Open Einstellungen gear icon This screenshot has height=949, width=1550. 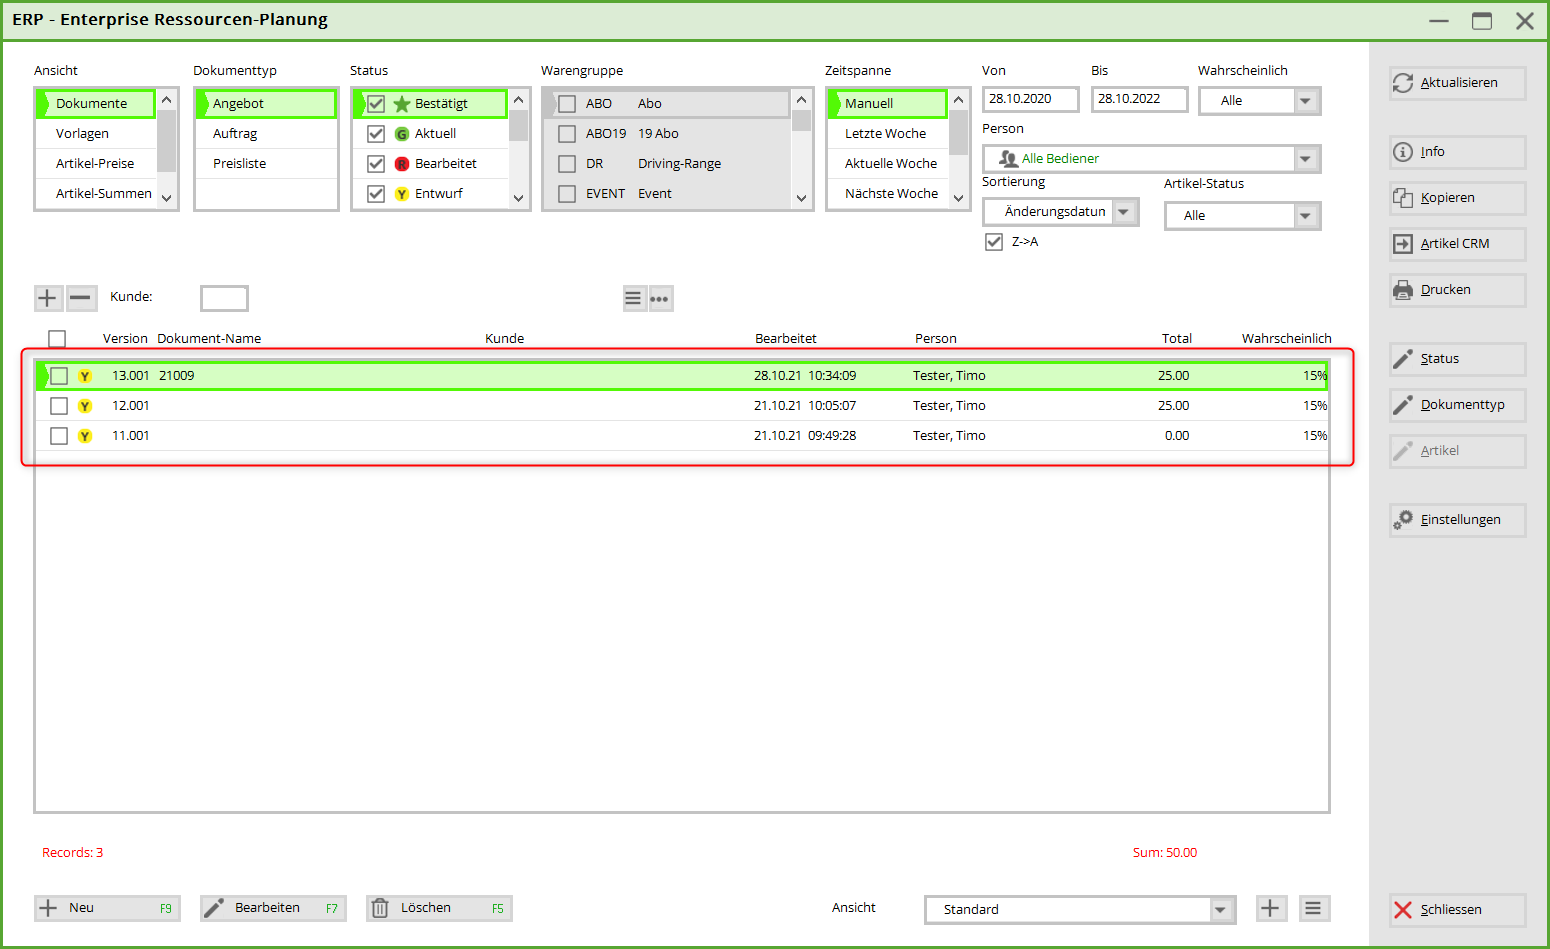1403,520
